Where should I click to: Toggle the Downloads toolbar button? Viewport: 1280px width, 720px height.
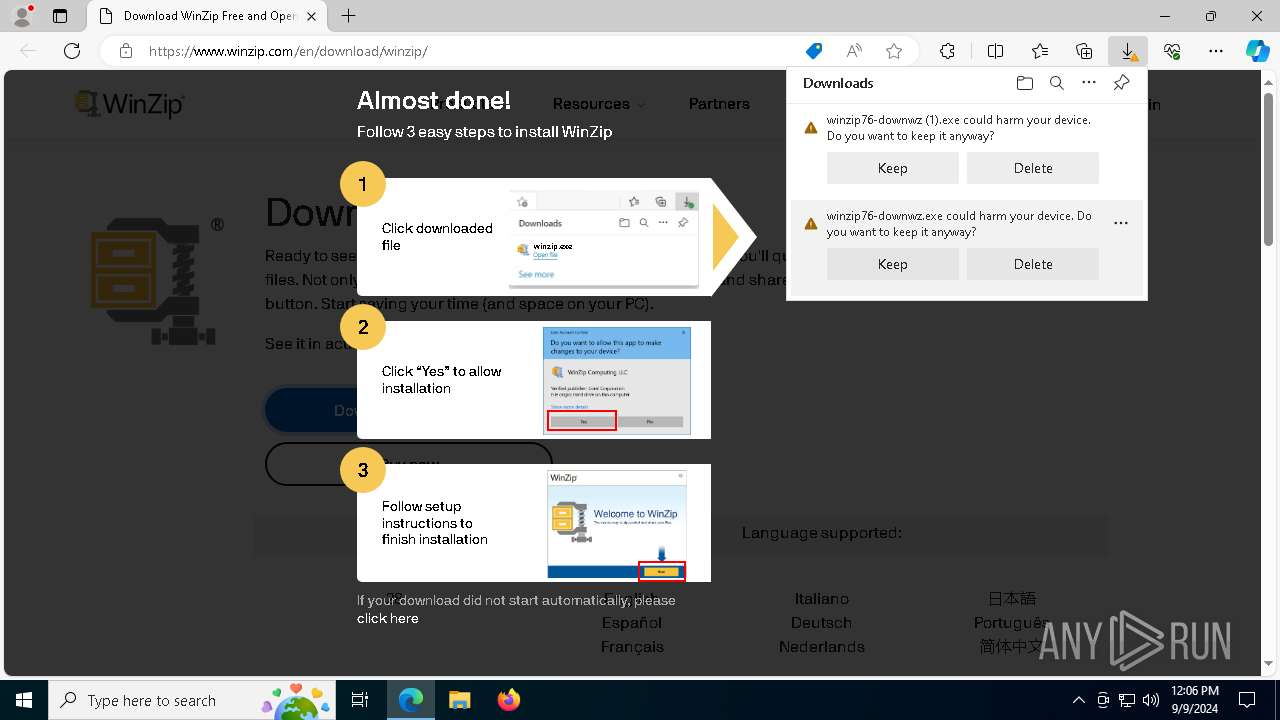(1128, 51)
